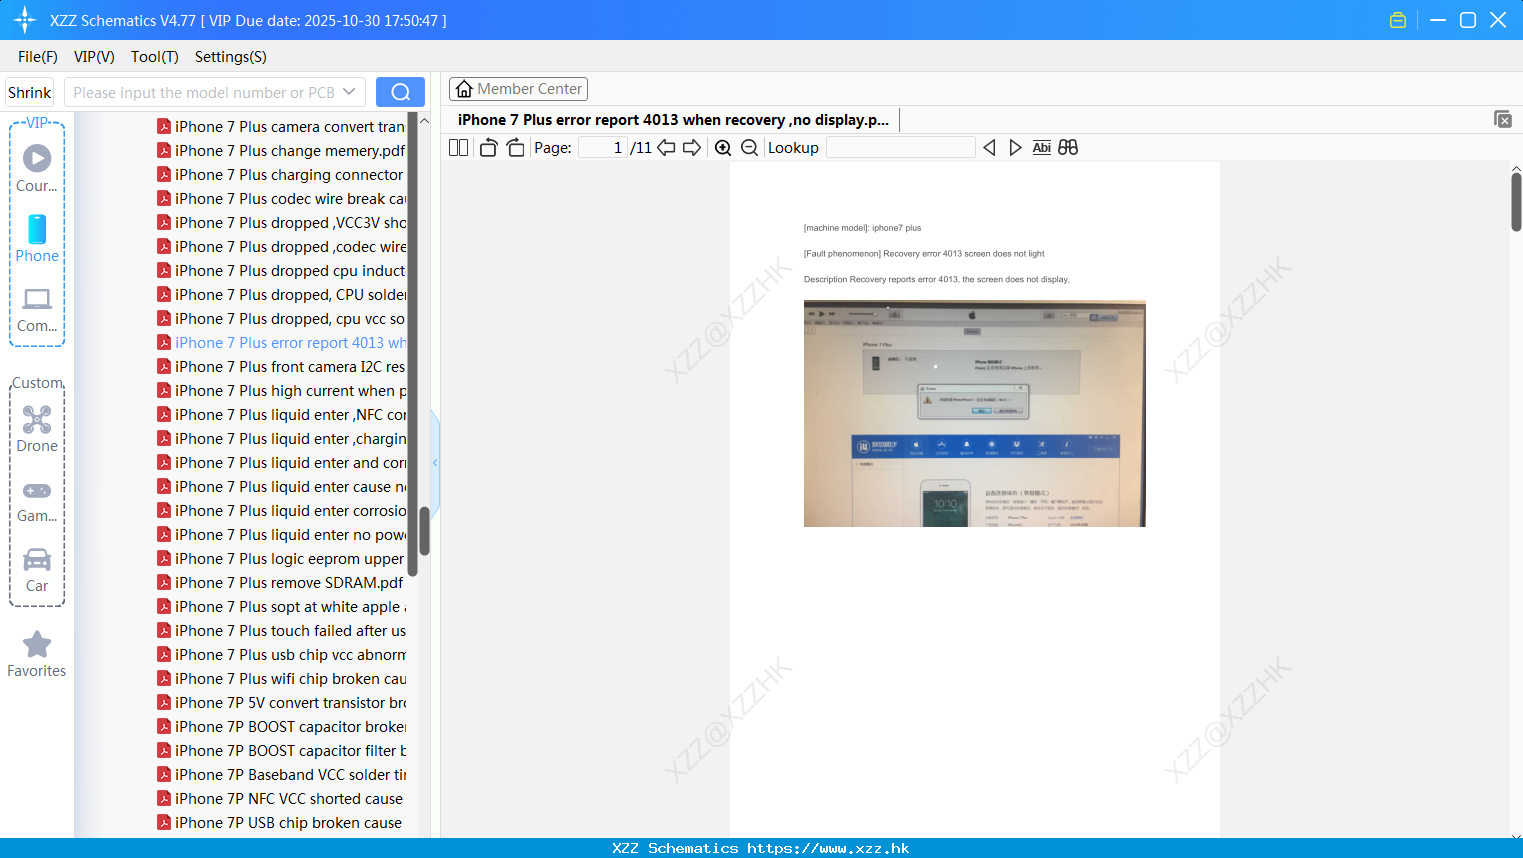
Task: Rotate the page clockwise
Action: point(515,147)
